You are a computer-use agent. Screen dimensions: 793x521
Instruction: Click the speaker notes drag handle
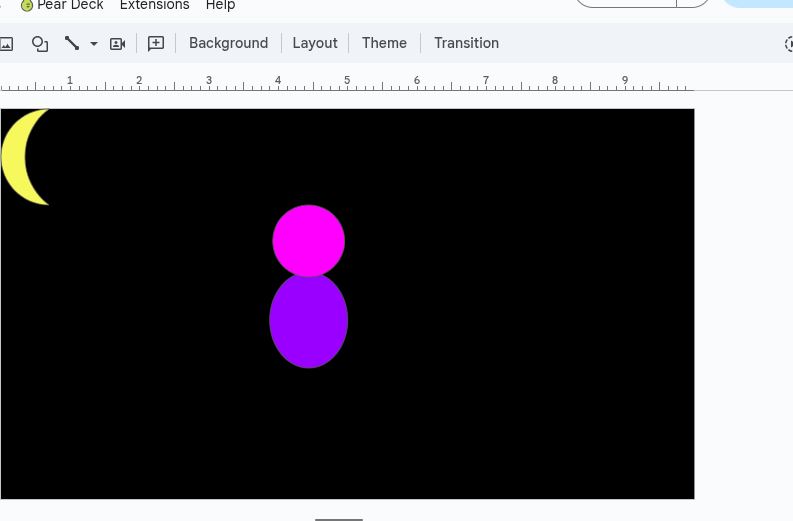[x=339, y=518]
